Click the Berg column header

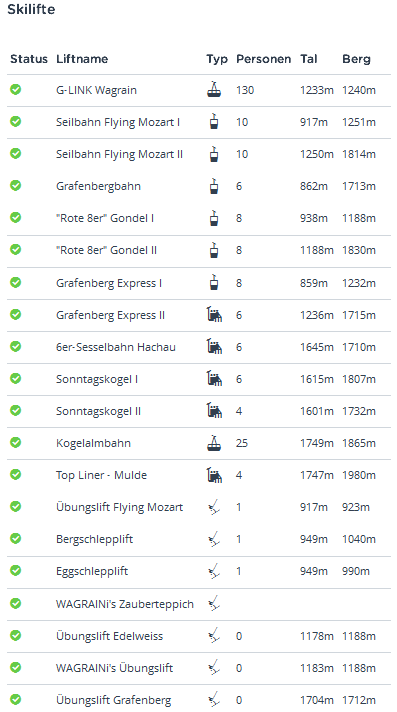(356, 59)
